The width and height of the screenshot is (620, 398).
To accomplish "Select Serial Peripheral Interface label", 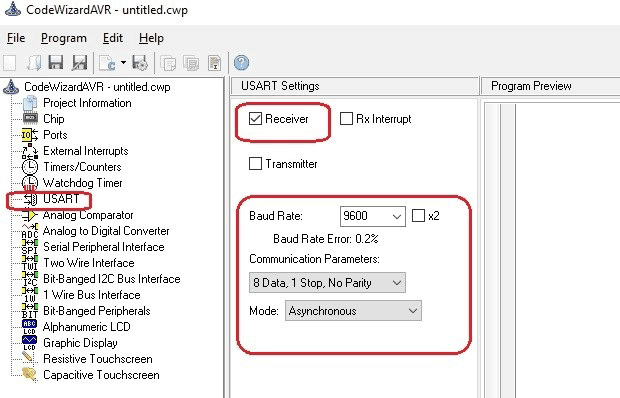I will point(104,247).
